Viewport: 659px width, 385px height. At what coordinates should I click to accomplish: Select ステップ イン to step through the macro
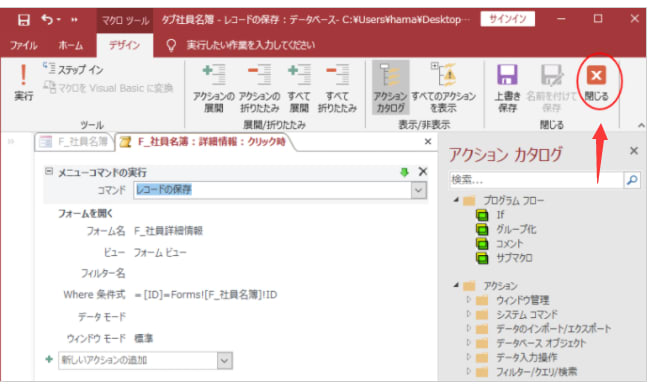point(74,69)
